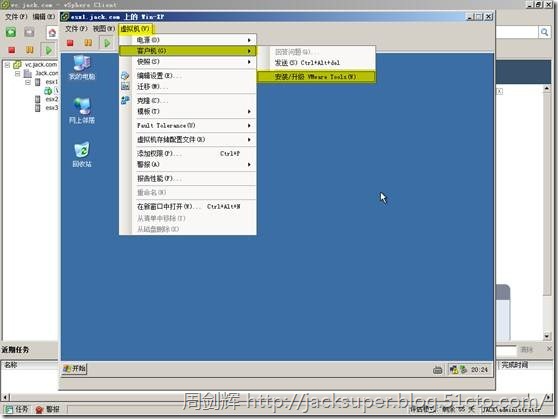Select the 我的电脑 desktop icon
Screen dimensions: 558x419
[82, 68]
